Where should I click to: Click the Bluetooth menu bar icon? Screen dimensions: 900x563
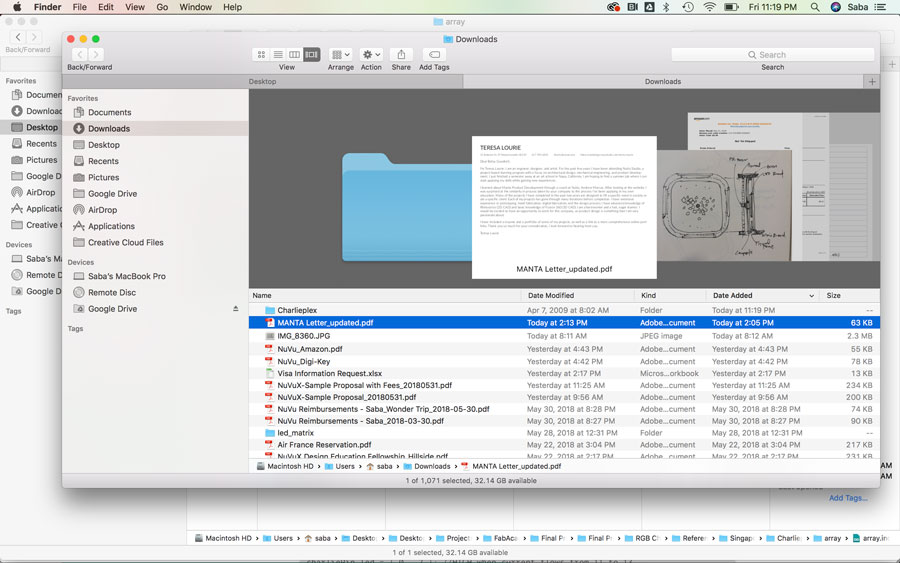pyautogui.click(x=666, y=7)
